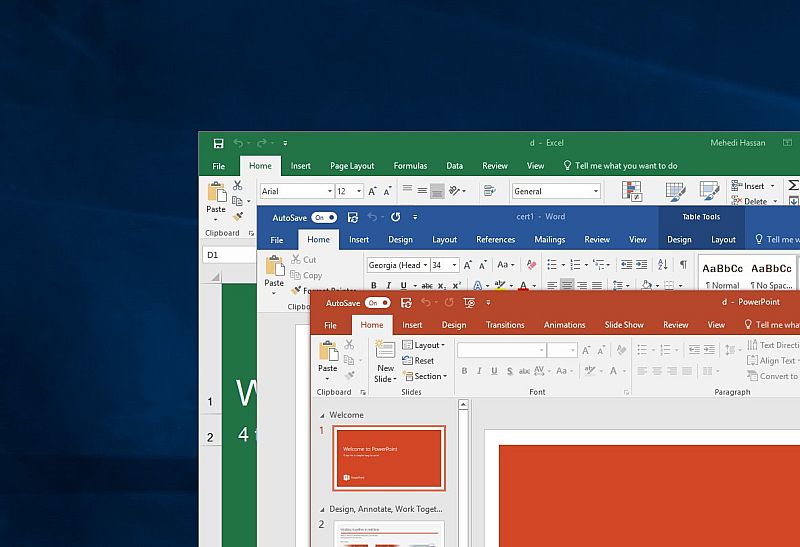Expand the Georgia font name dropdown in Word
Screen dimensions: 800x547
[425, 265]
